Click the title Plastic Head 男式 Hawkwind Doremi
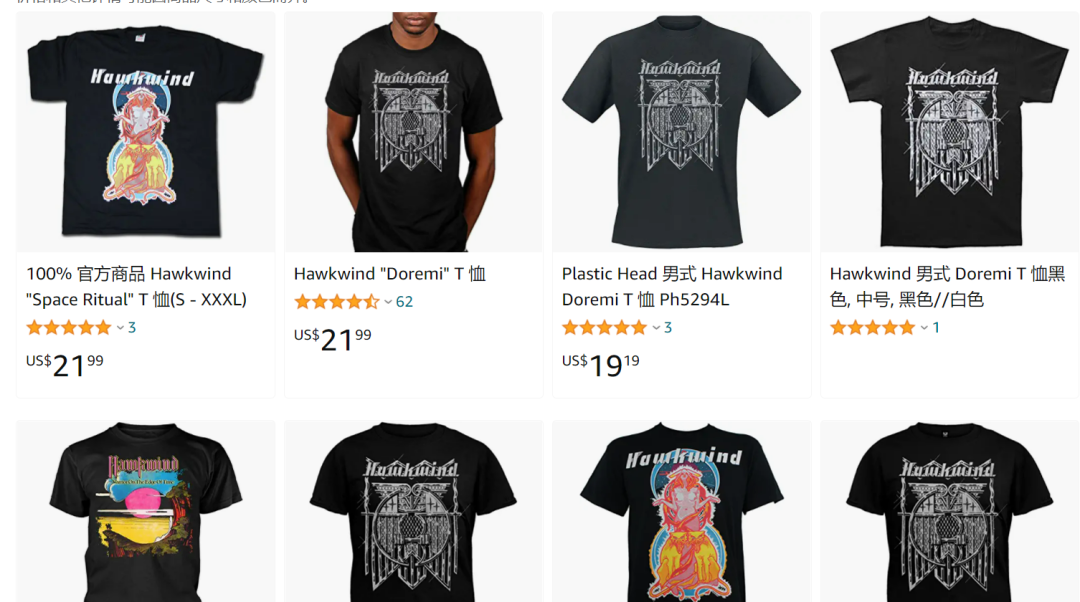 click(x=672, y=287)
